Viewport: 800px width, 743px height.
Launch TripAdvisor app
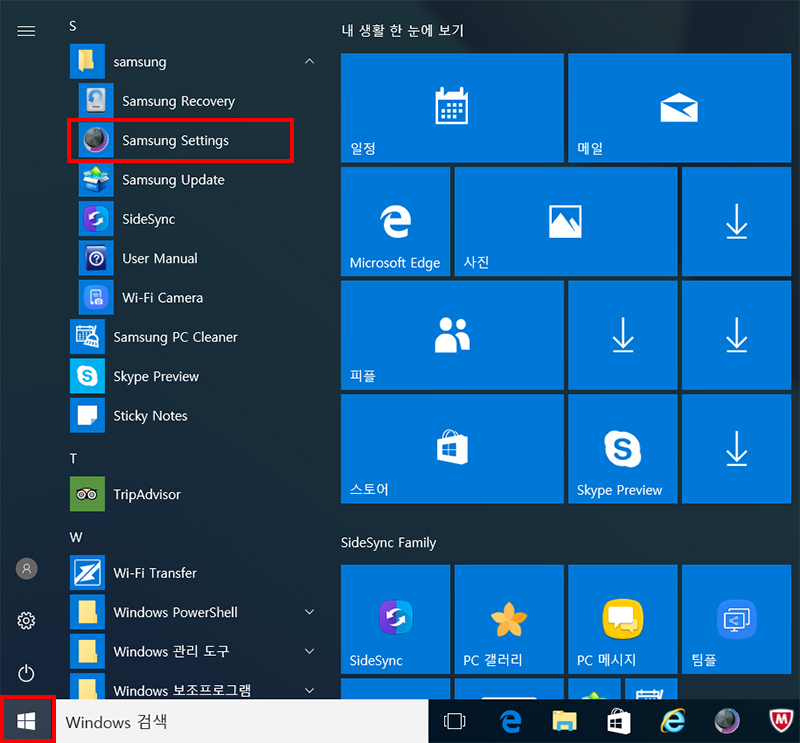196,494
